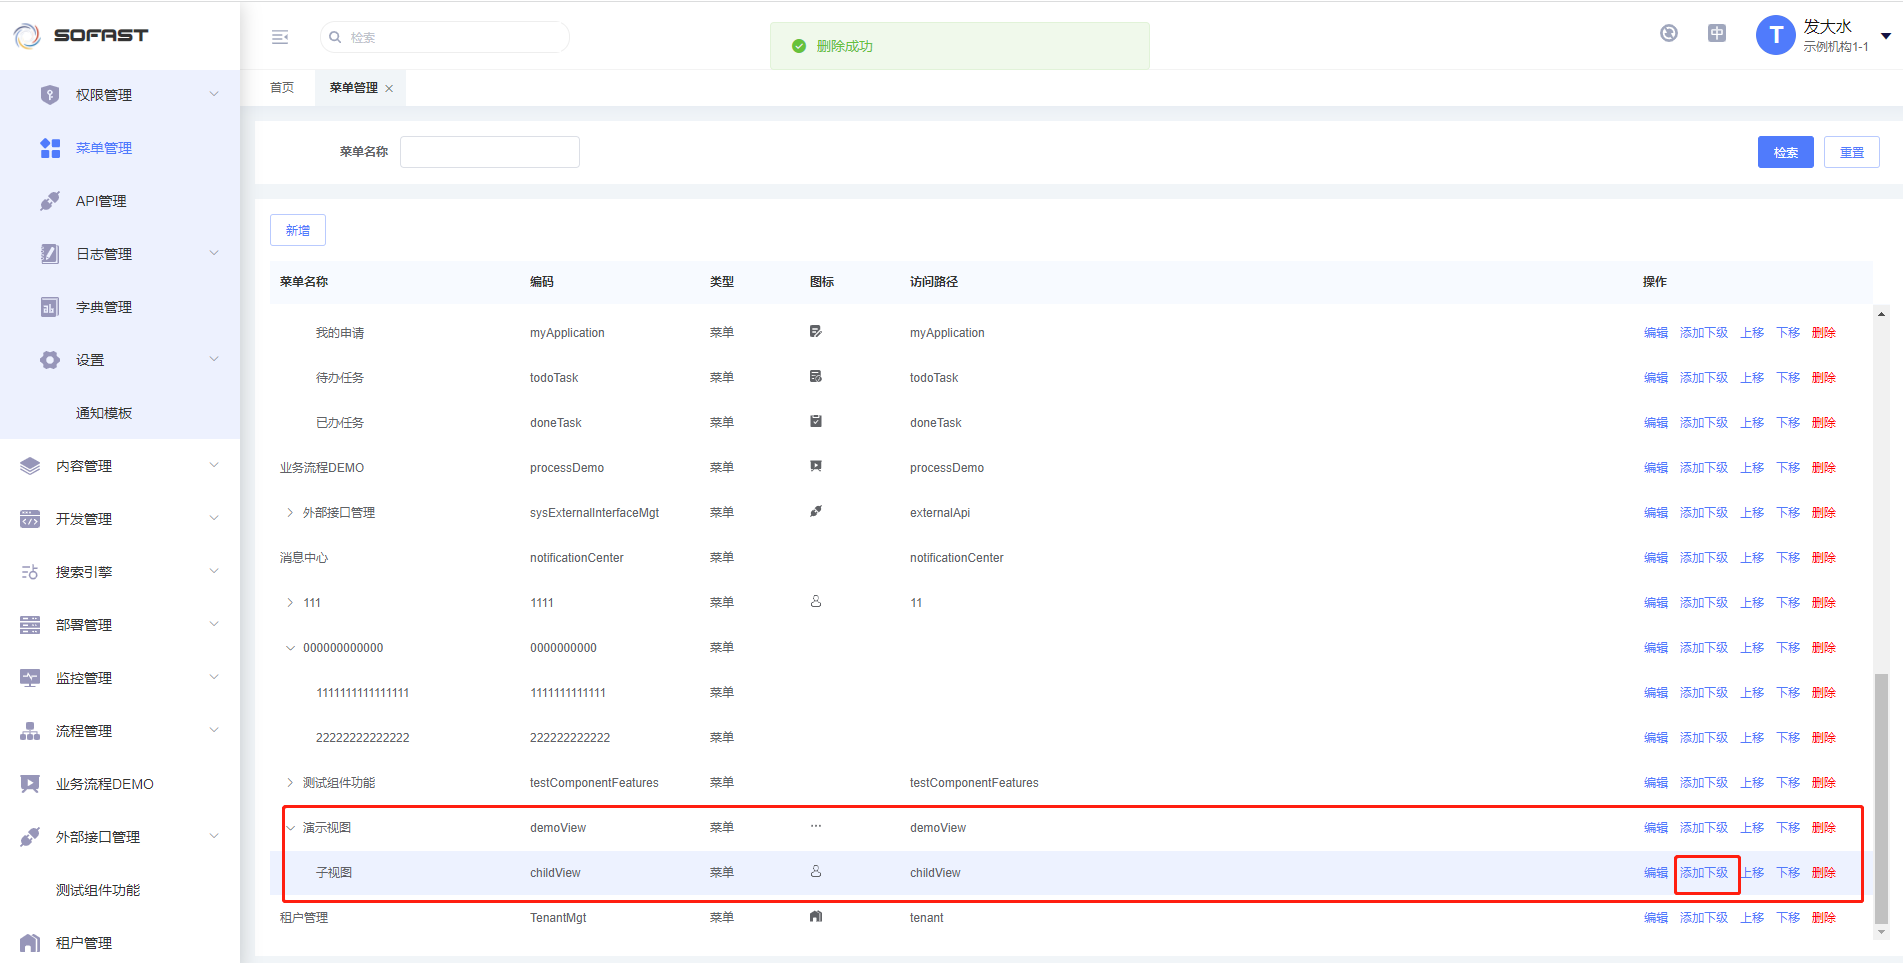This screenshot has width=1903, height=963.
Task: Click the user avatar T icon
Action: coord(1775,36)
